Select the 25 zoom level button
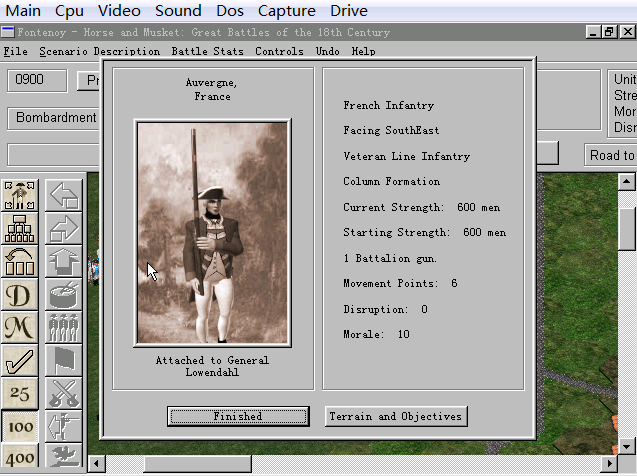 click(x=20, y=394)
